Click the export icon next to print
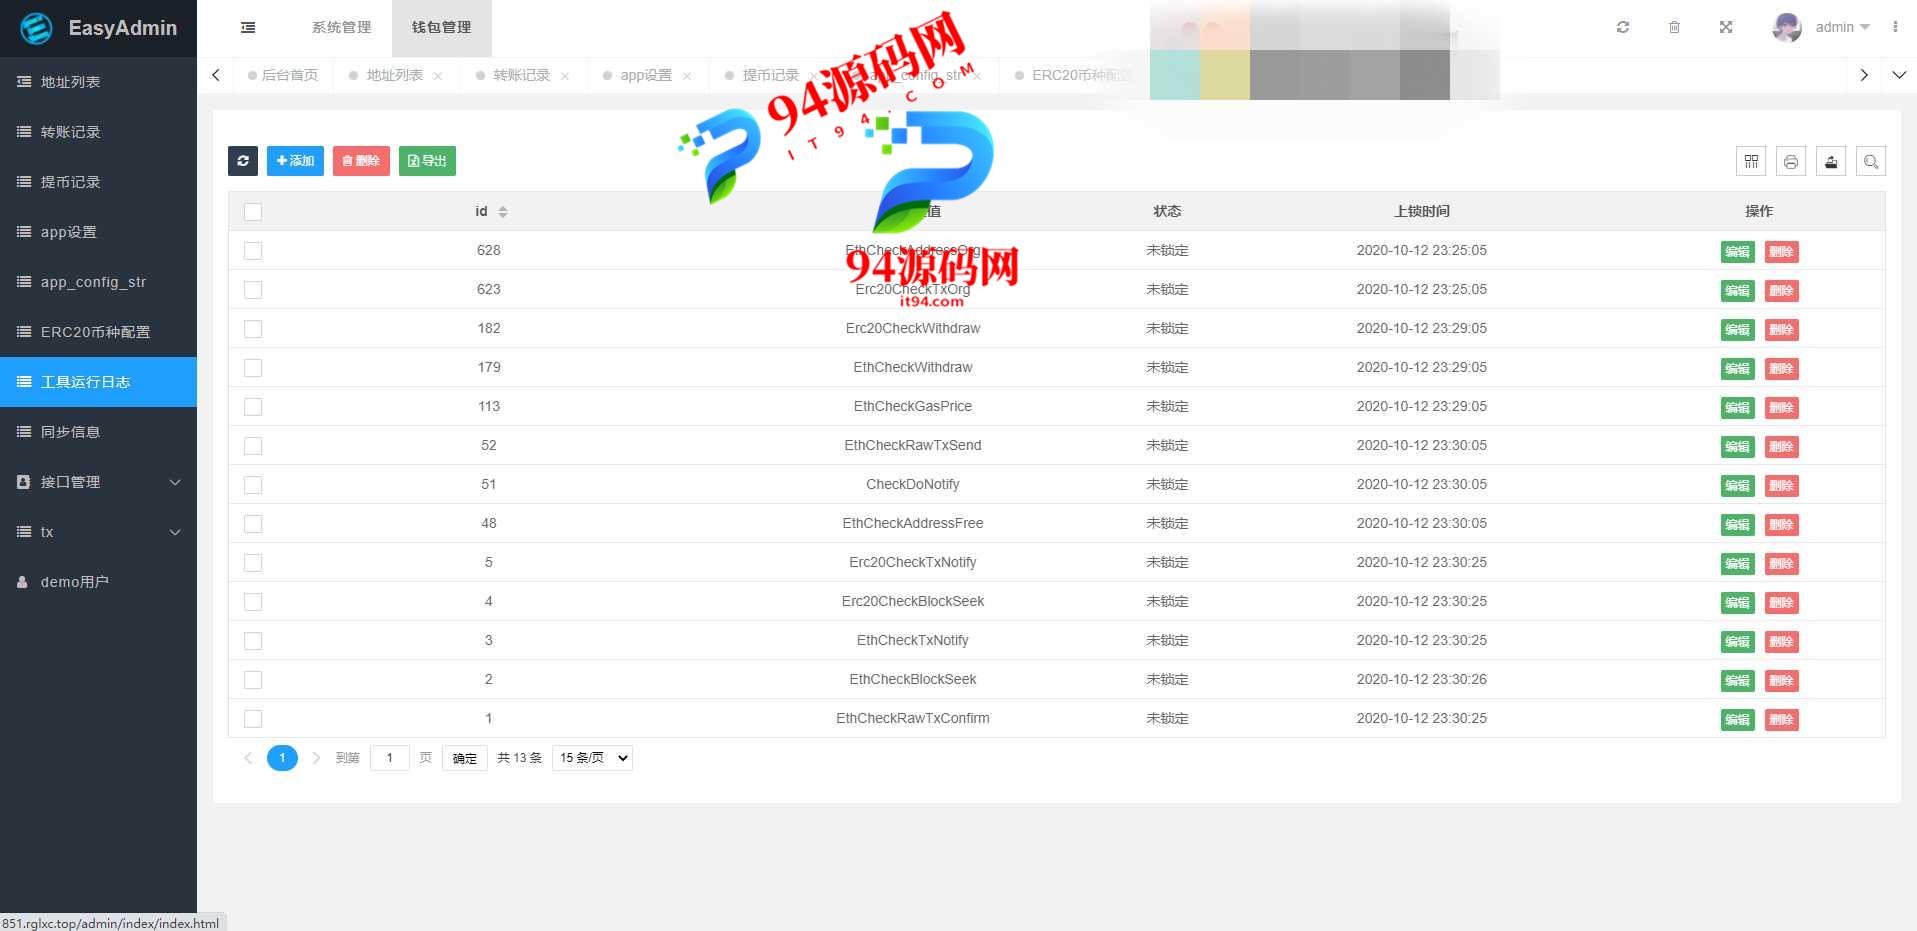Image resolution: width=1917 pixels, height=931 pixels. point(1831,161)
